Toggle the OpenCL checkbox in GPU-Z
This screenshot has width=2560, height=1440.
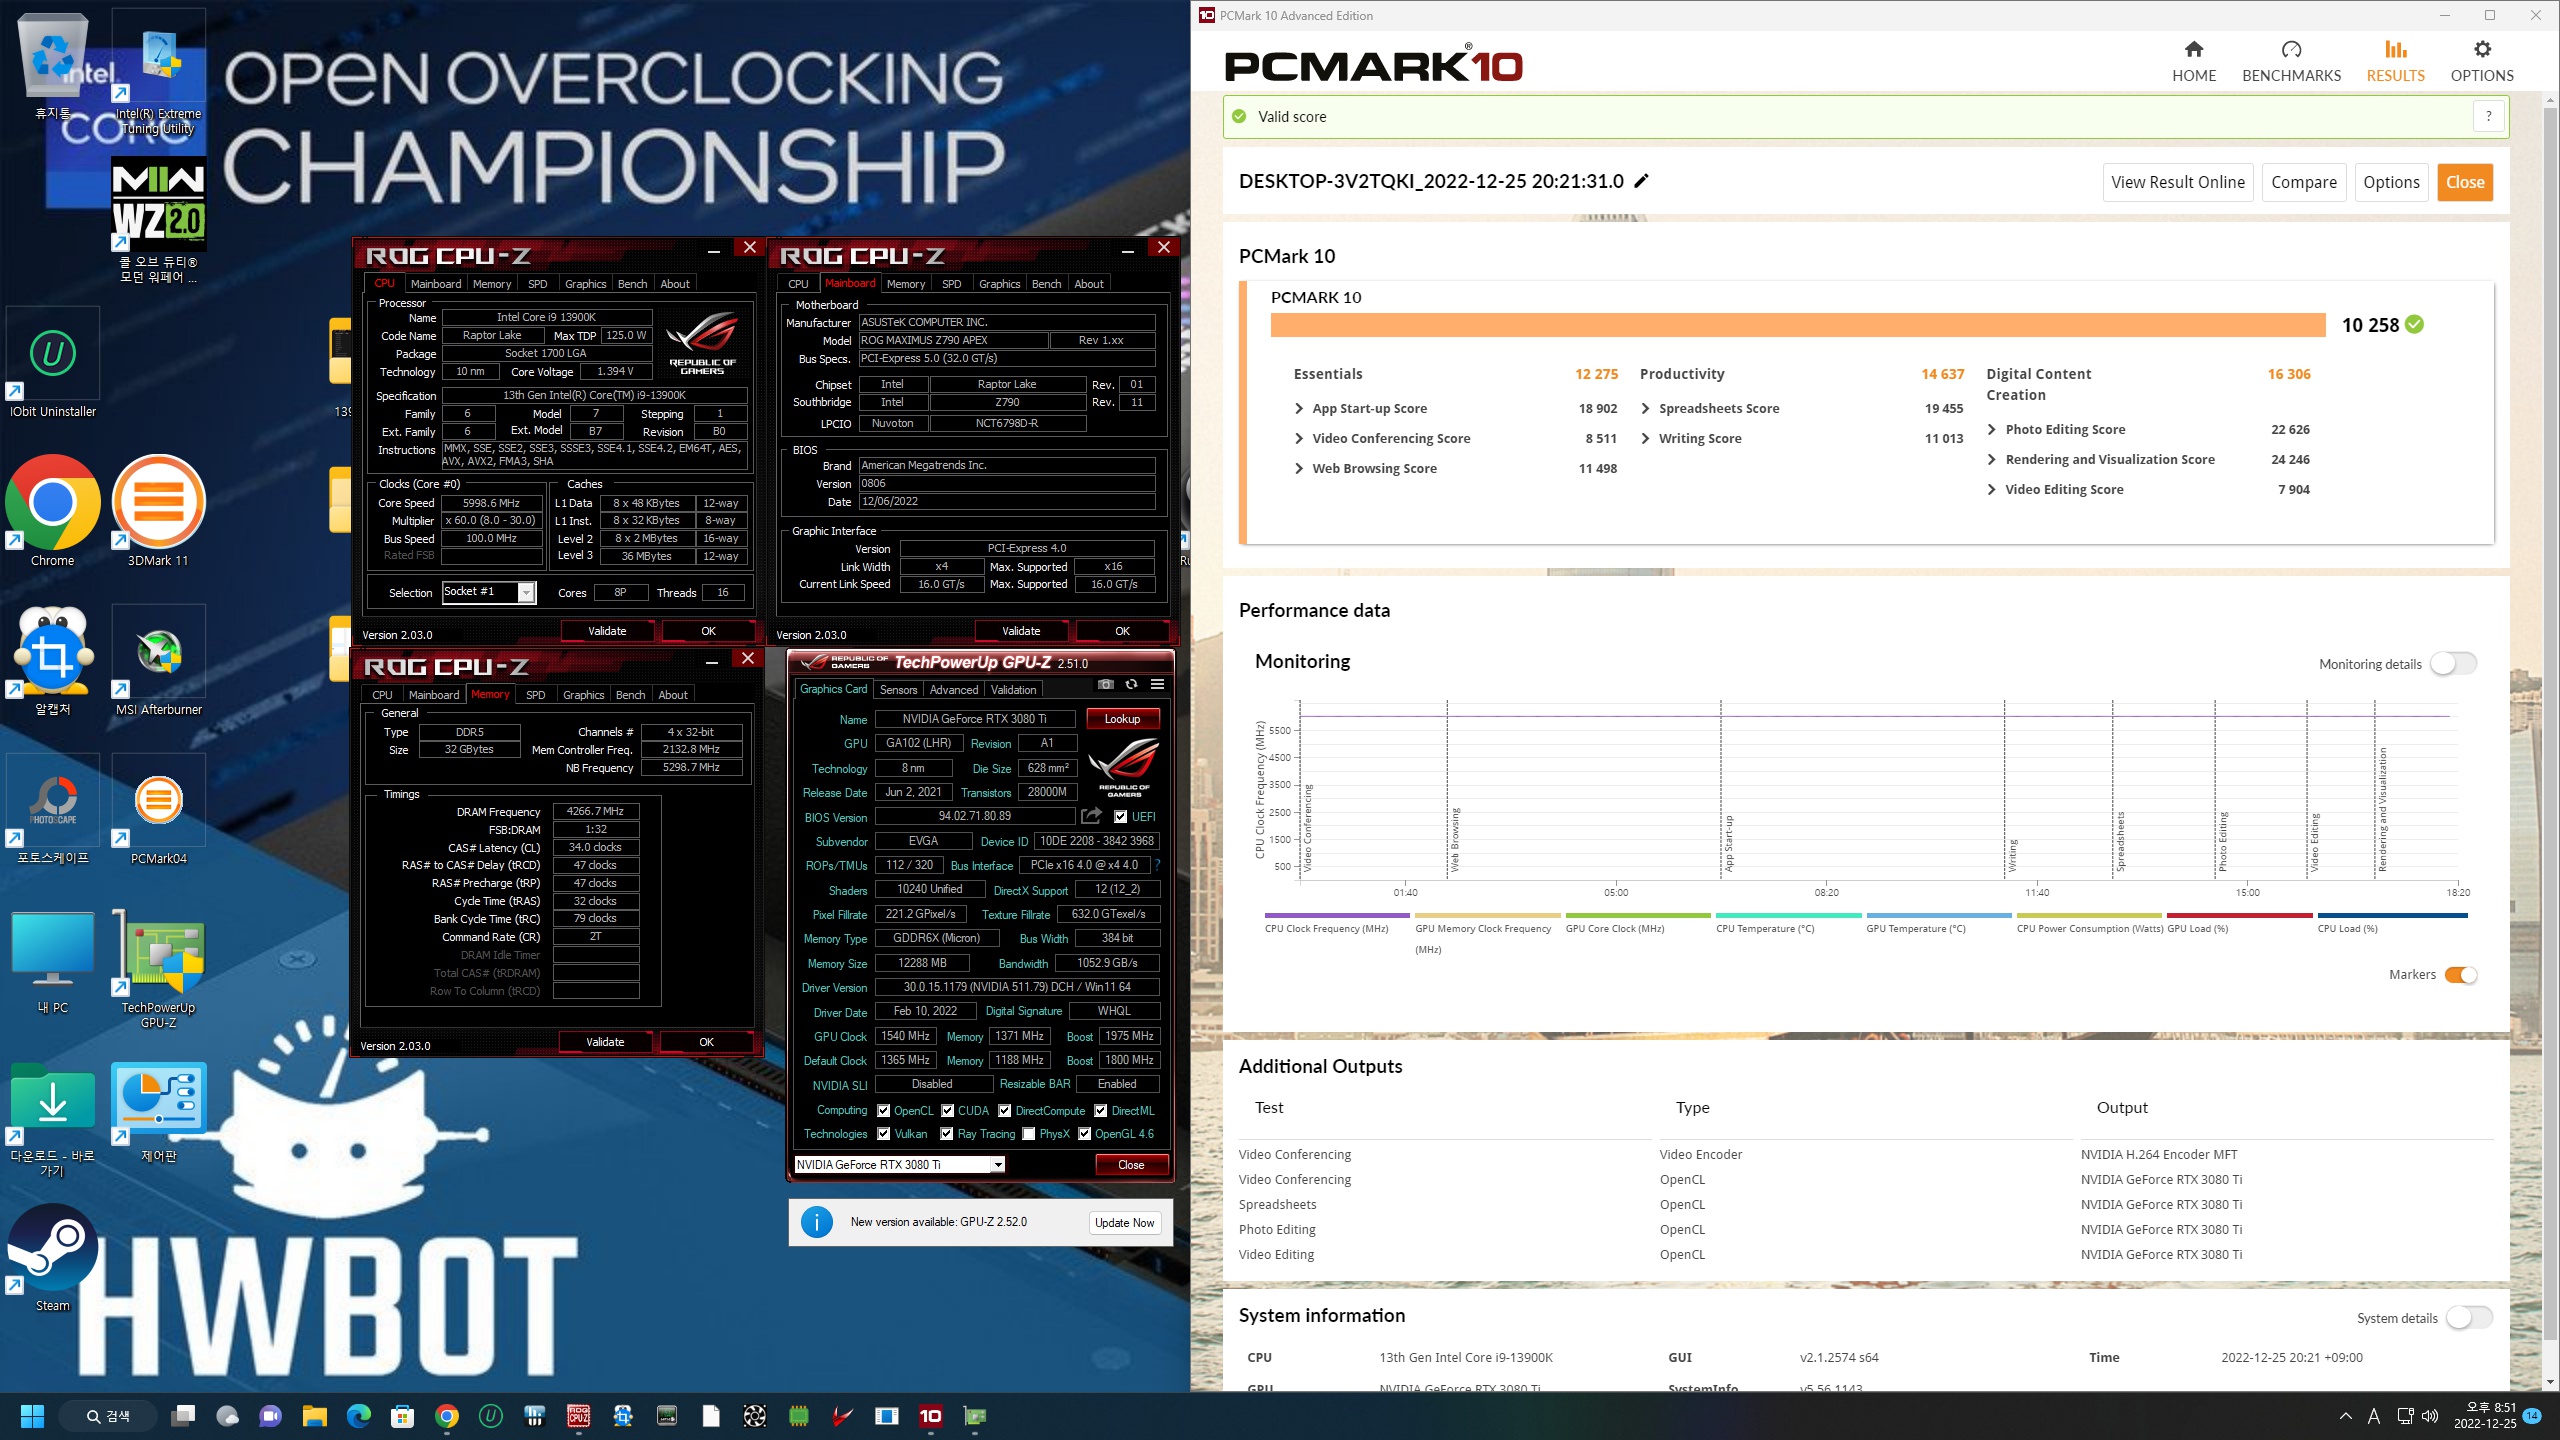pos(883,1110)
